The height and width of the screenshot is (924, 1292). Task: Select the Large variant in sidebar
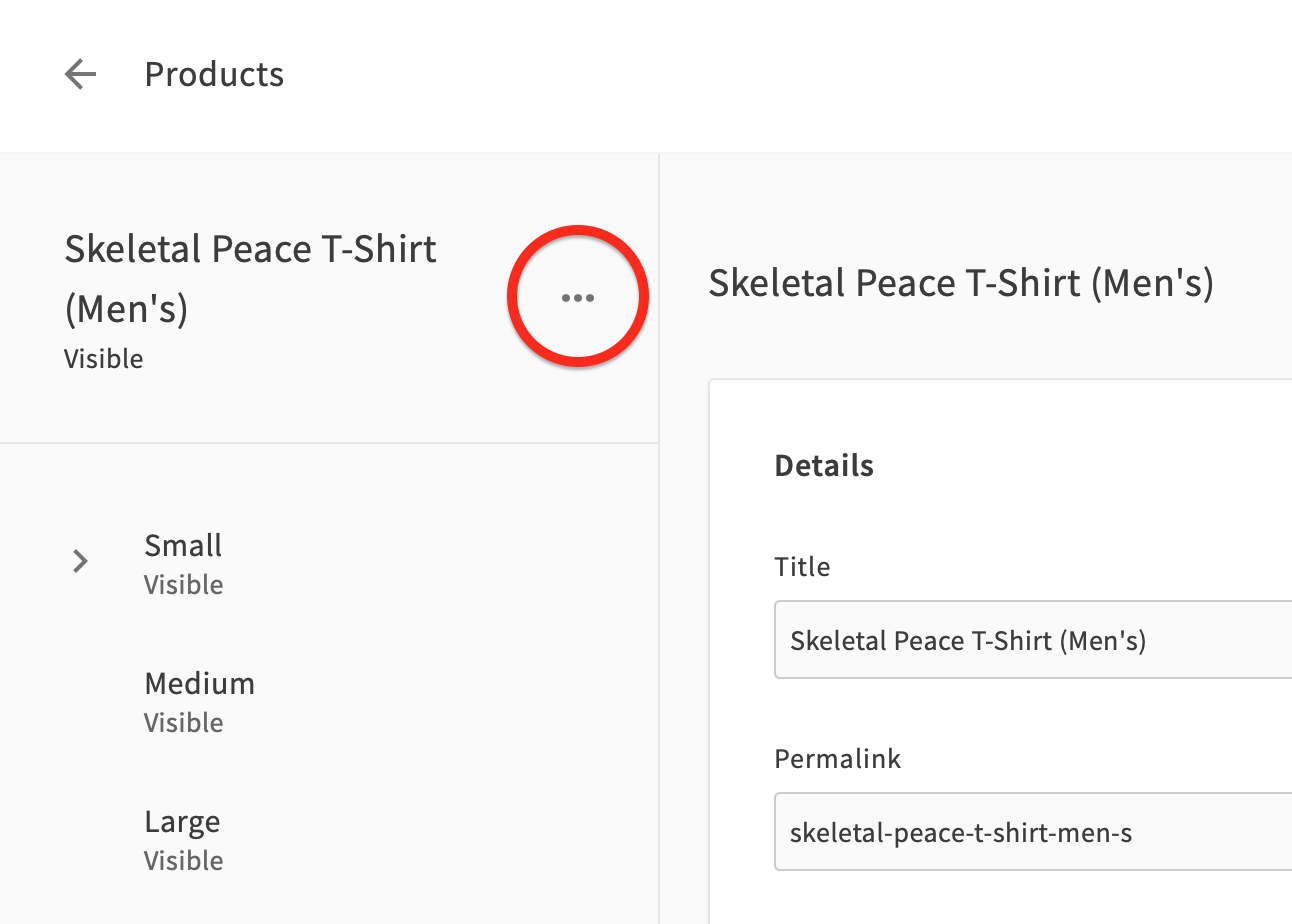coord(329,840)
